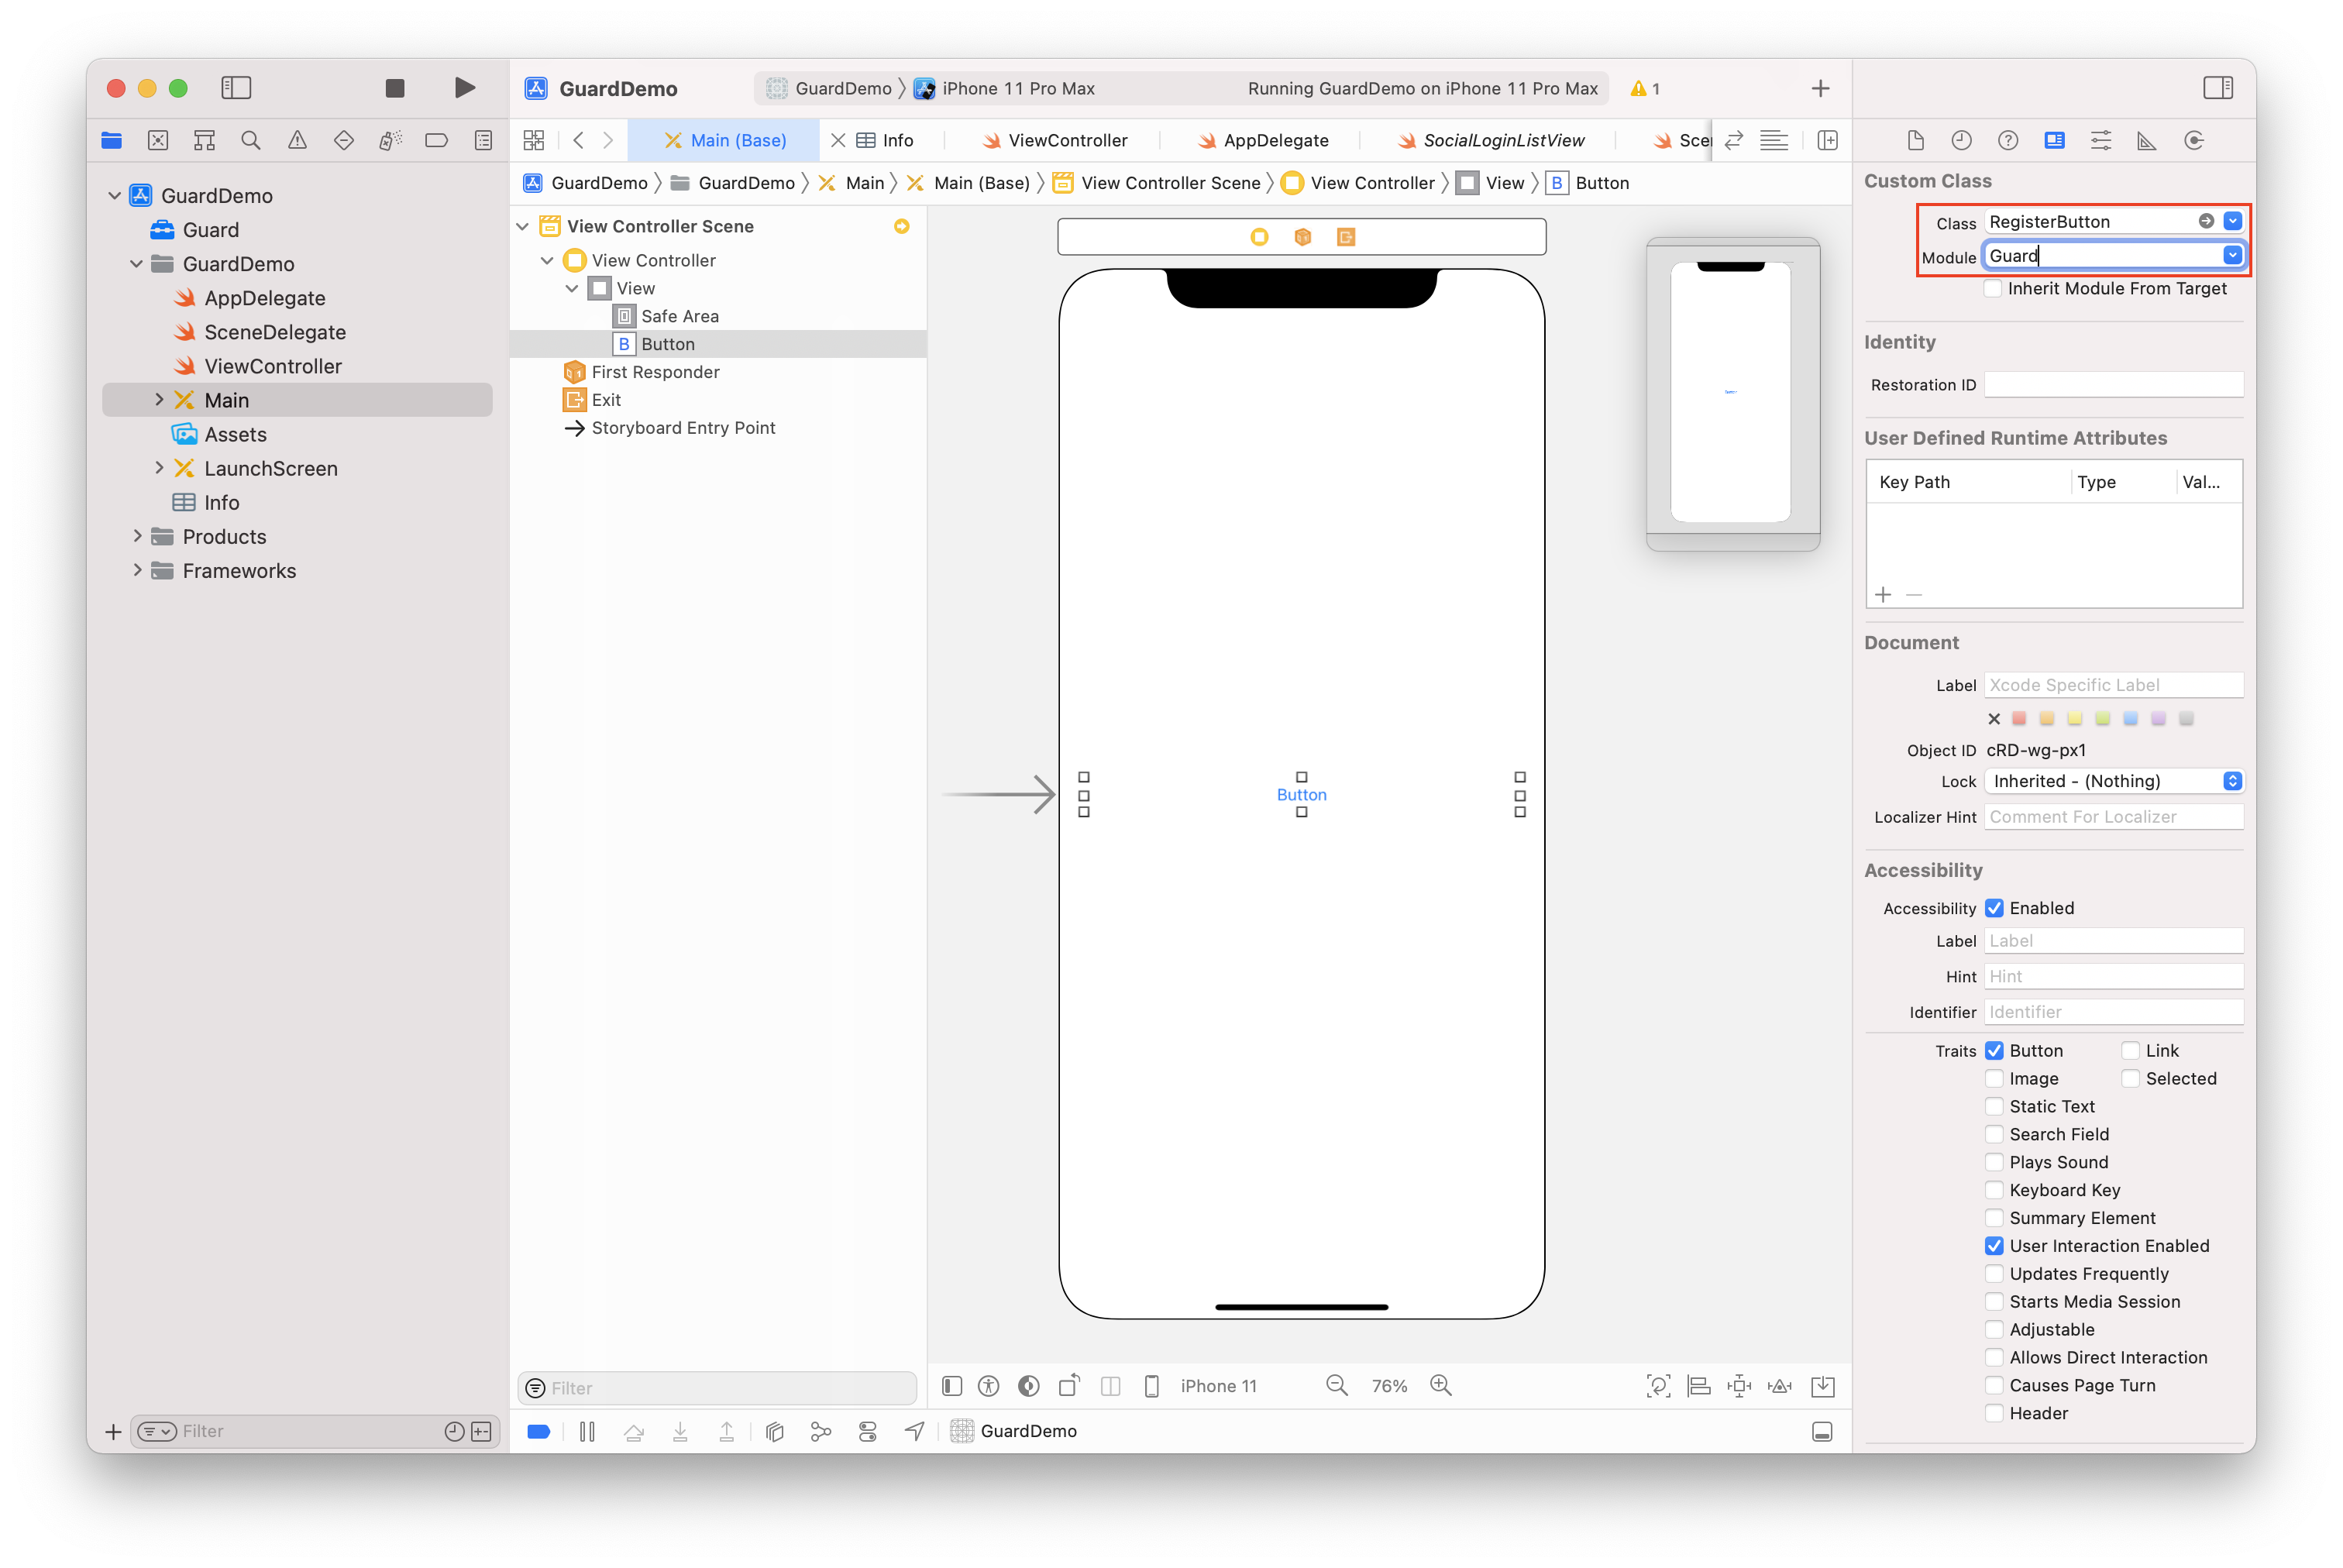Click the Debug View Hierarchy icon
The image size is (2343, 1568).
pos(774,1431)
